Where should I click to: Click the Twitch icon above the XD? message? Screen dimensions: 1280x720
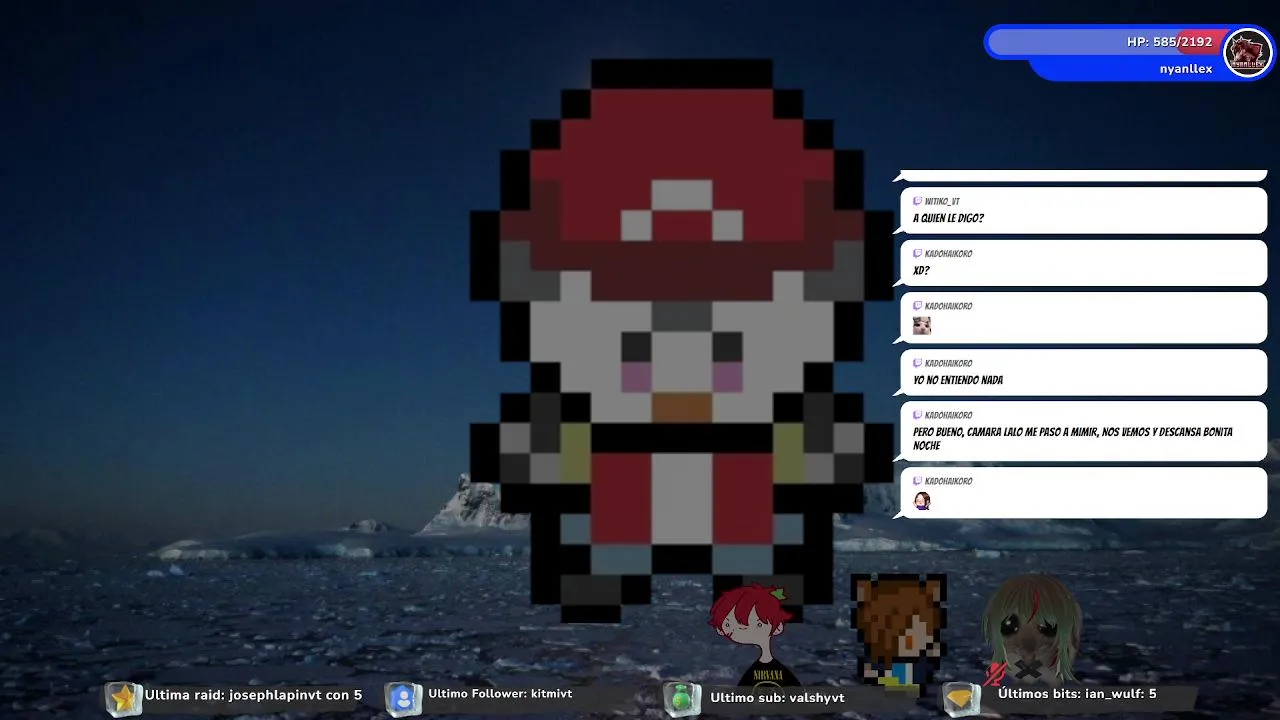click(917, 254)
